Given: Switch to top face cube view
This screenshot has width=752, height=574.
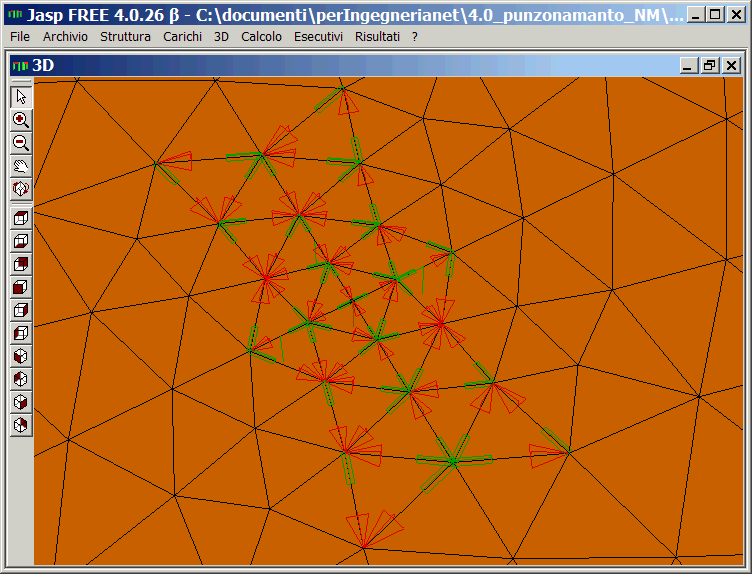Looking at the screenshot, I should tap(21, 218).
